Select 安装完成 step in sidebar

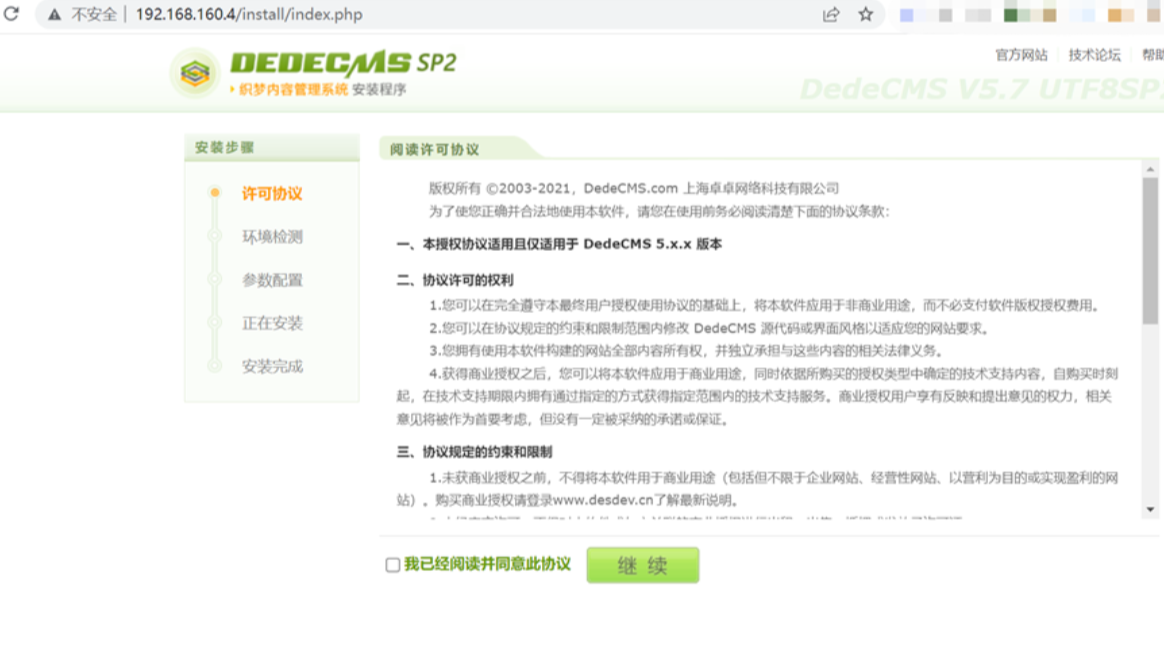[272, 366]
